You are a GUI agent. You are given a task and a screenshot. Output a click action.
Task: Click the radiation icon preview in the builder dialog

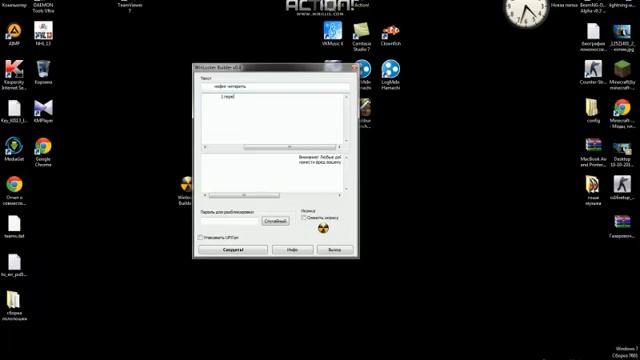pyautogui.click(x=323, y=228)
